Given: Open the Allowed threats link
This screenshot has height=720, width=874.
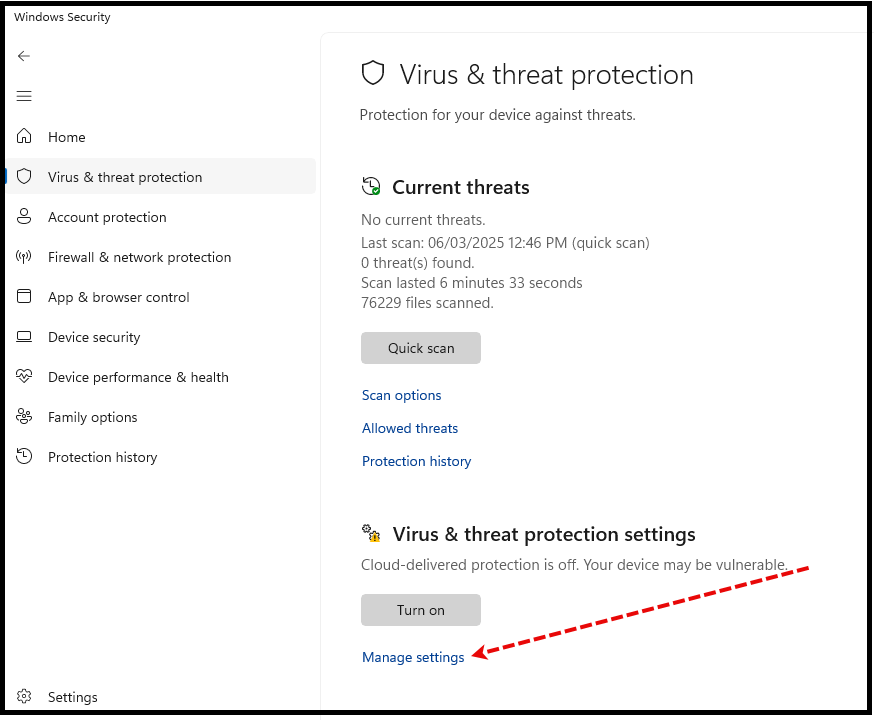Looking at the screenshot, I should (410, 428).
